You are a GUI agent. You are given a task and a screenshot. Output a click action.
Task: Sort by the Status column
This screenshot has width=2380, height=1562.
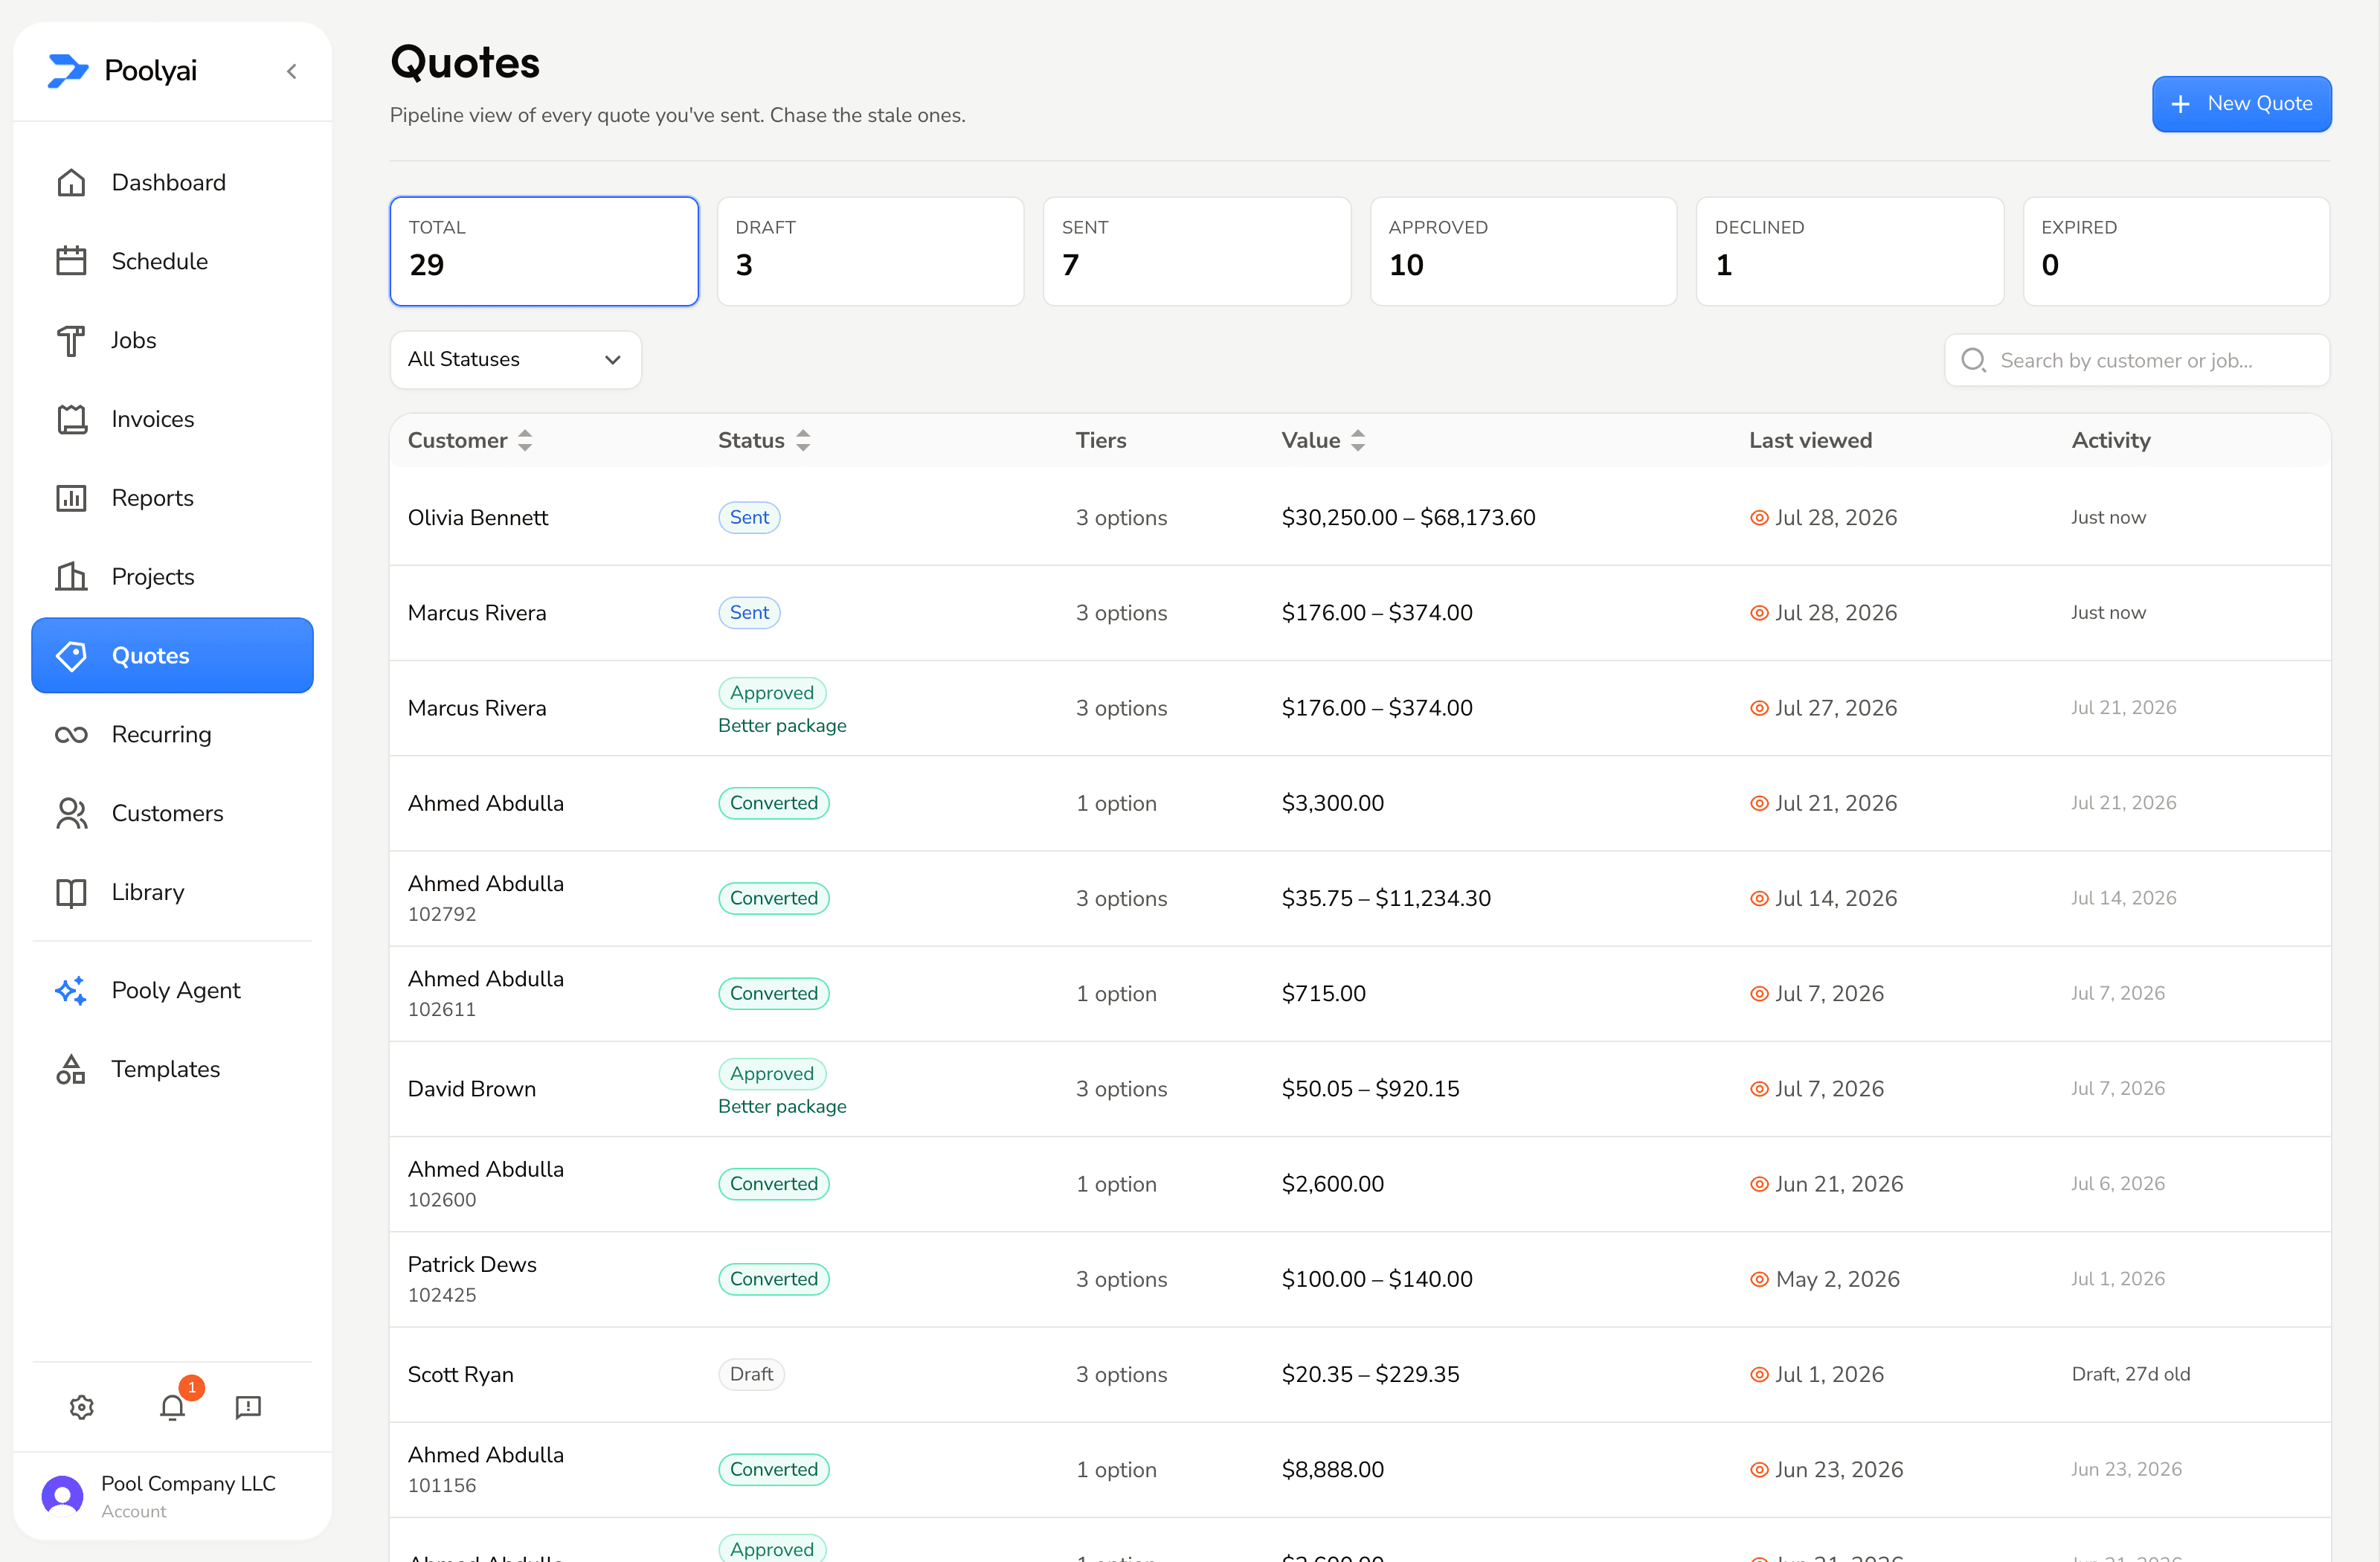[x=764, y=441]
